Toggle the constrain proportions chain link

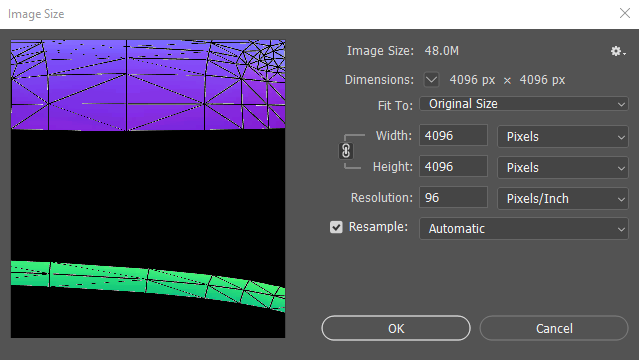pos(346,151)
